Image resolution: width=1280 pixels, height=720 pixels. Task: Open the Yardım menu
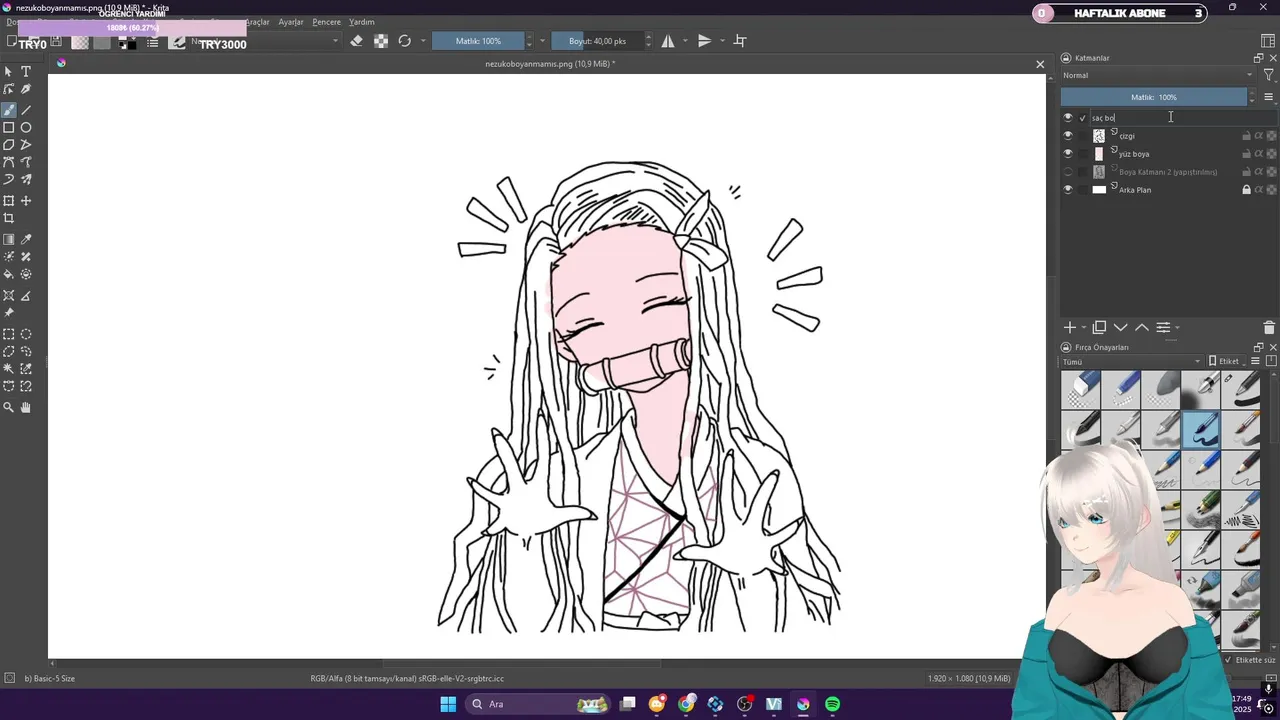(x=362, y=22)
